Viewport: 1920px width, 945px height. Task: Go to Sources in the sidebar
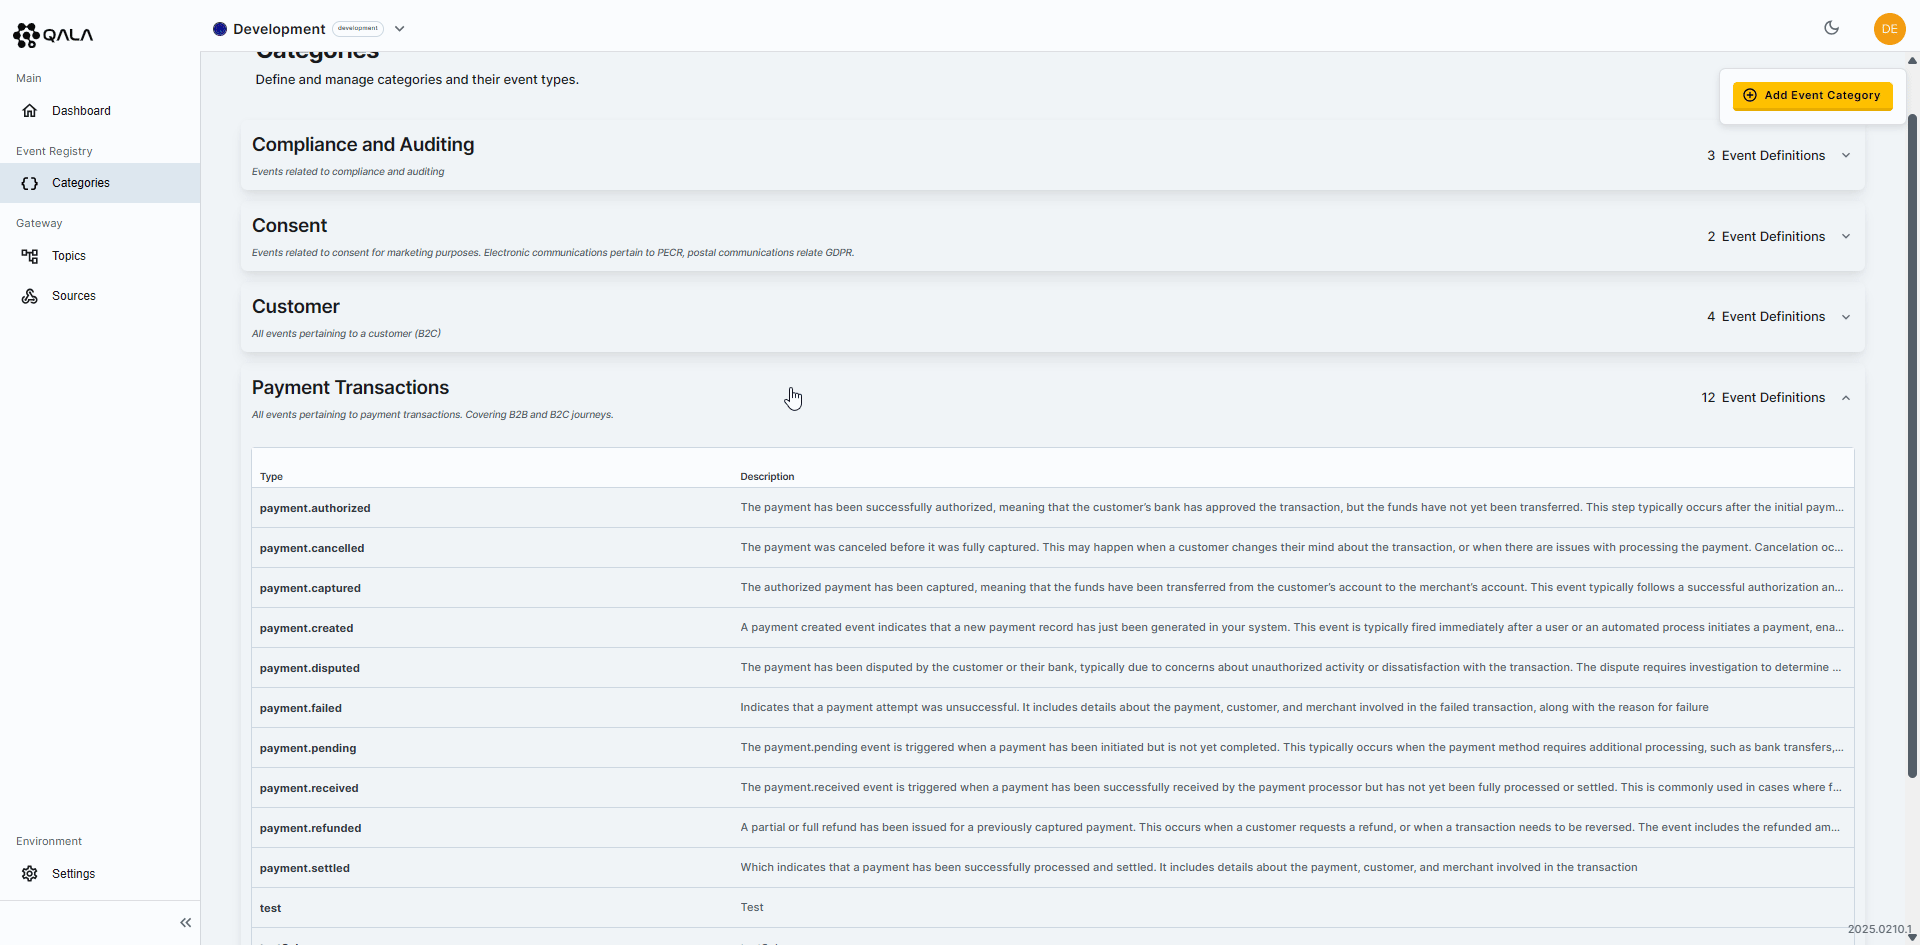[100, 296]
